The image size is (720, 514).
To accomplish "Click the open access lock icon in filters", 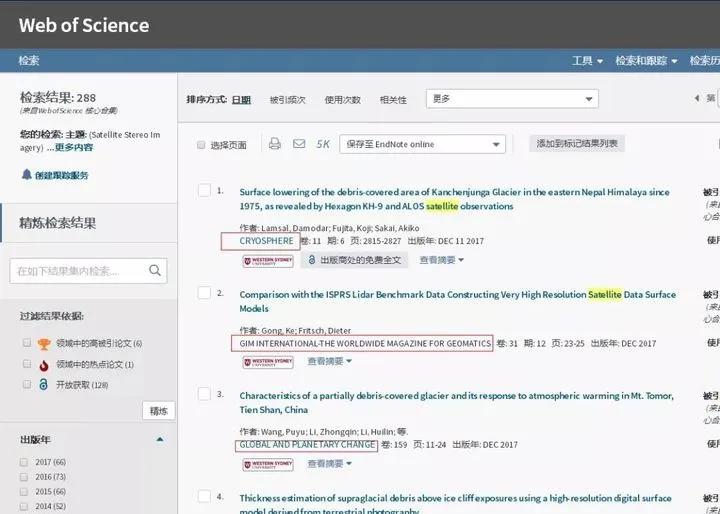I will [x=43, y=384].
